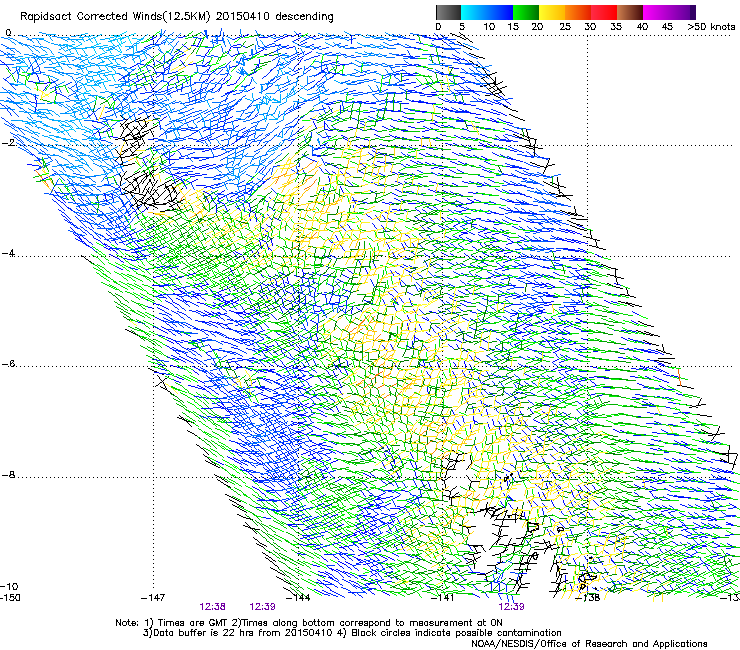
Task: Click the -4 latitude axis label
Action: (x=8, y=253)
